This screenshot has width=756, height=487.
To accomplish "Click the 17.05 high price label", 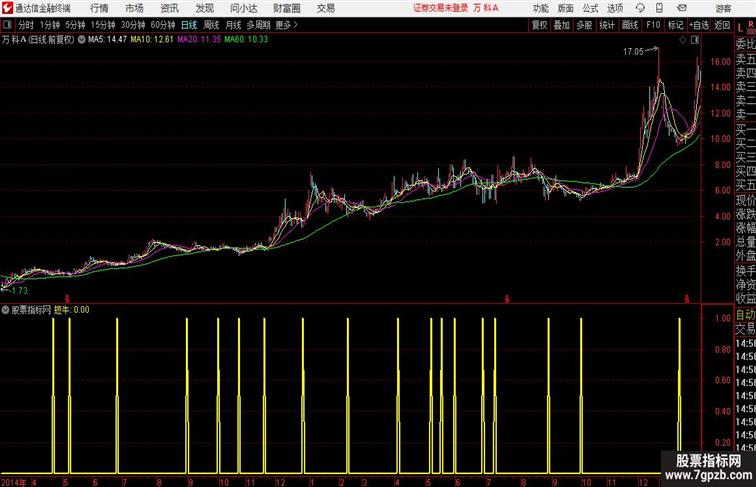I will (x=633, y=52).
